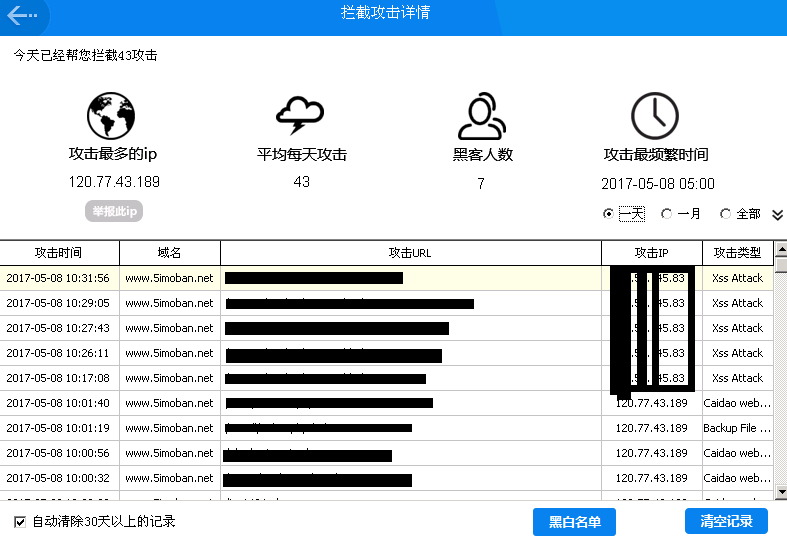
Task: Click IP 120.77.43.189 in the 10:00:56 row
Action: [x=651, y=453]
